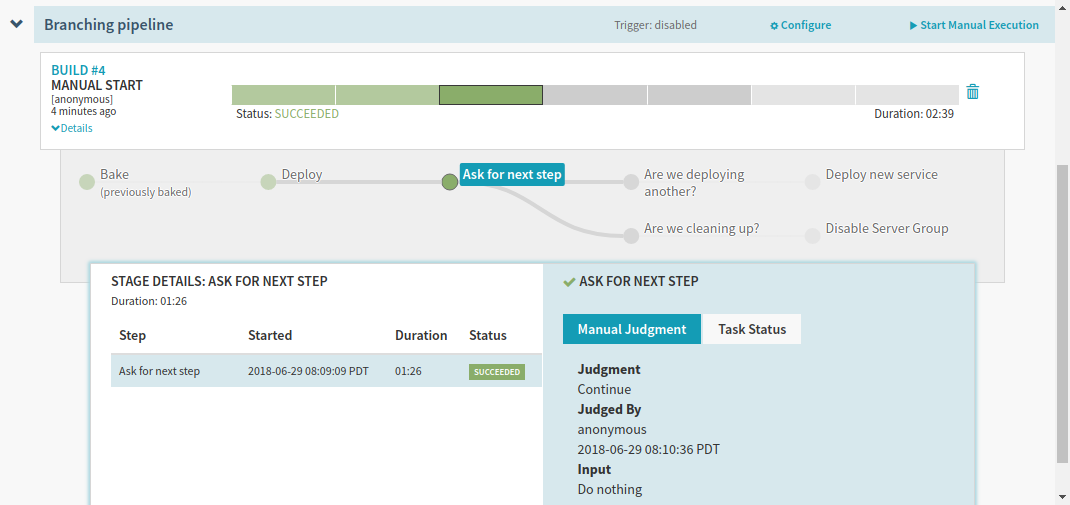Click the Configure gear link

[800, 25]
